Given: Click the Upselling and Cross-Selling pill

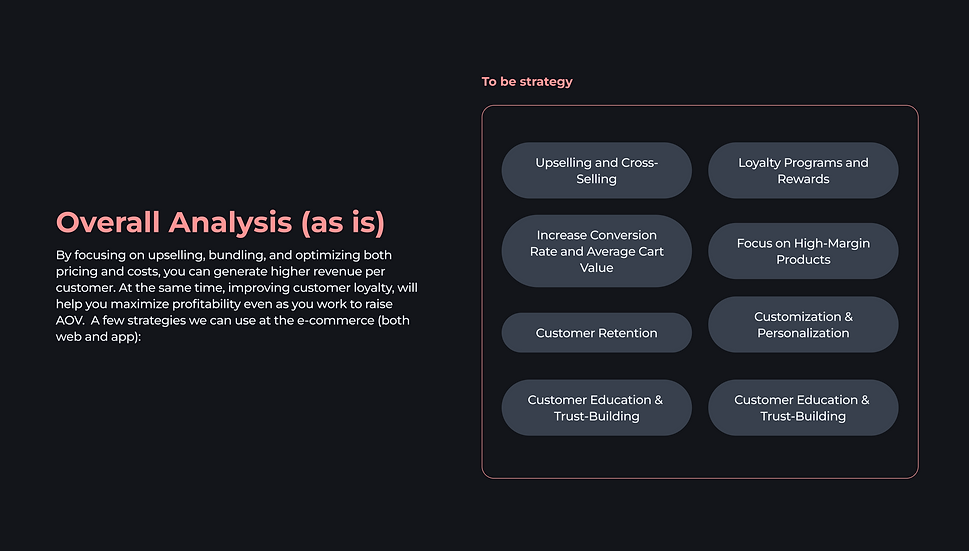Looking at the screenshot, I should click(596, 170).
